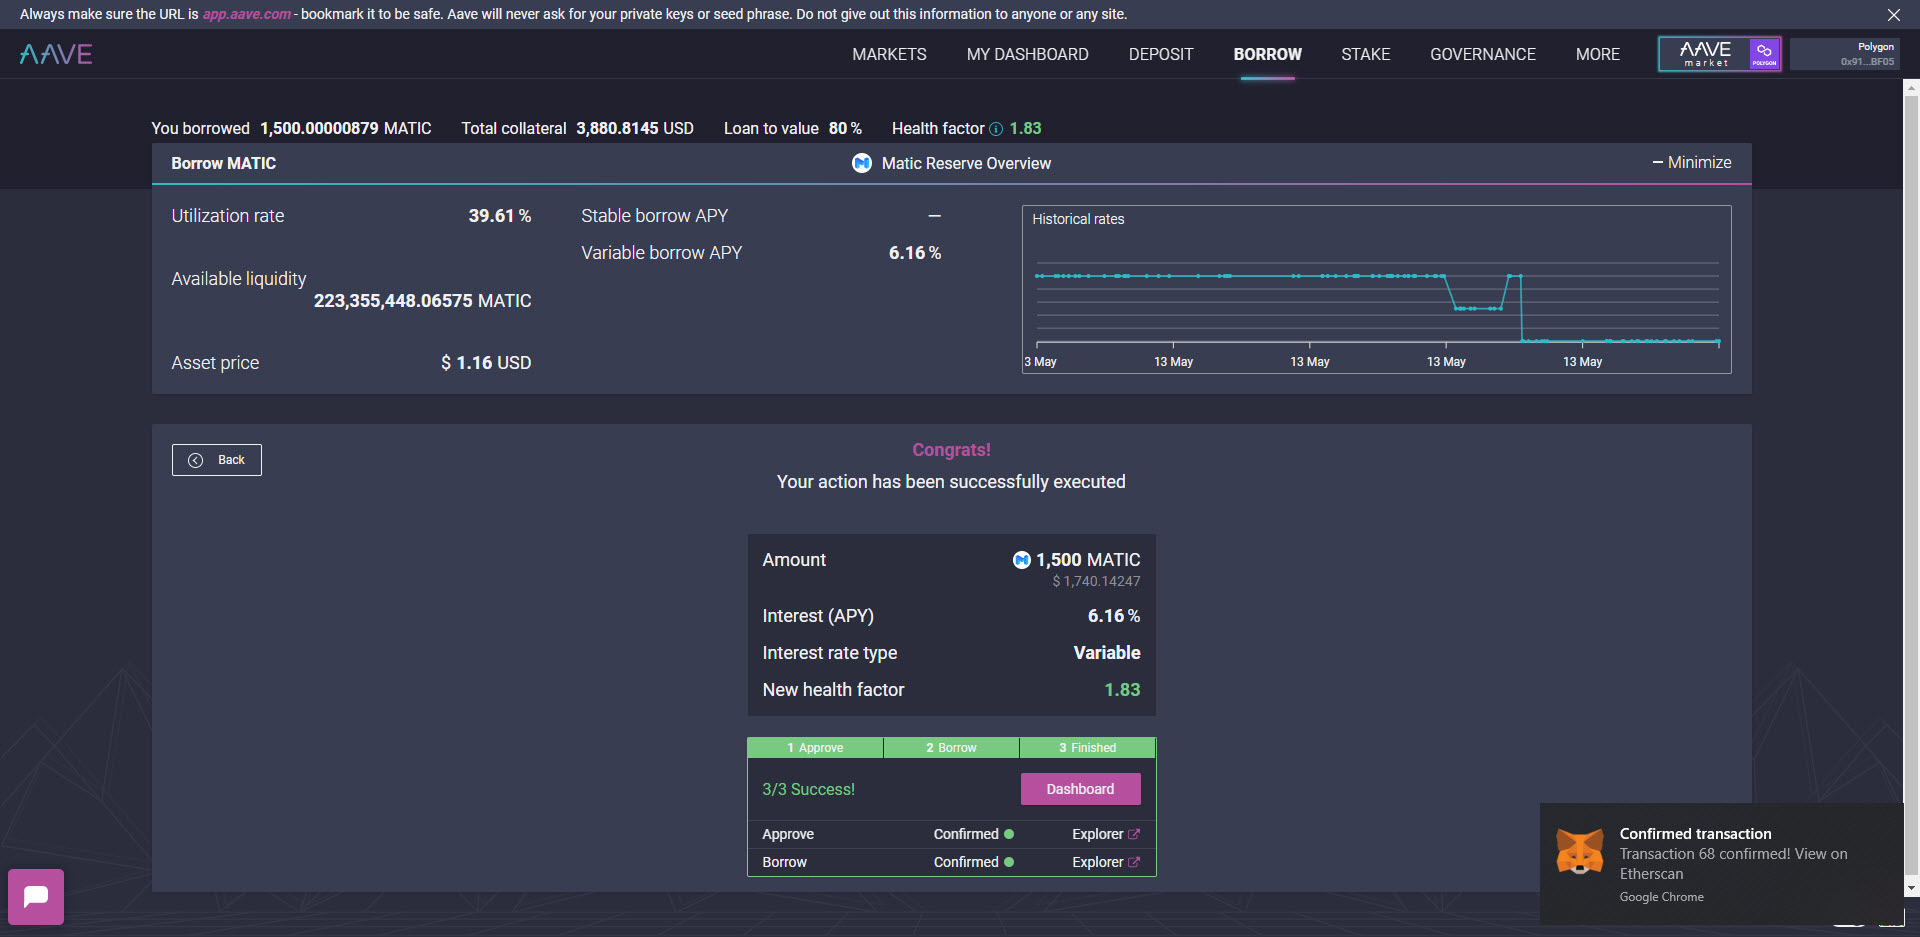Image resolution: width=1920 pixels, height=937 pixels.
Task: Click the green status dot in Borrow row
Action: point(1009,862)
